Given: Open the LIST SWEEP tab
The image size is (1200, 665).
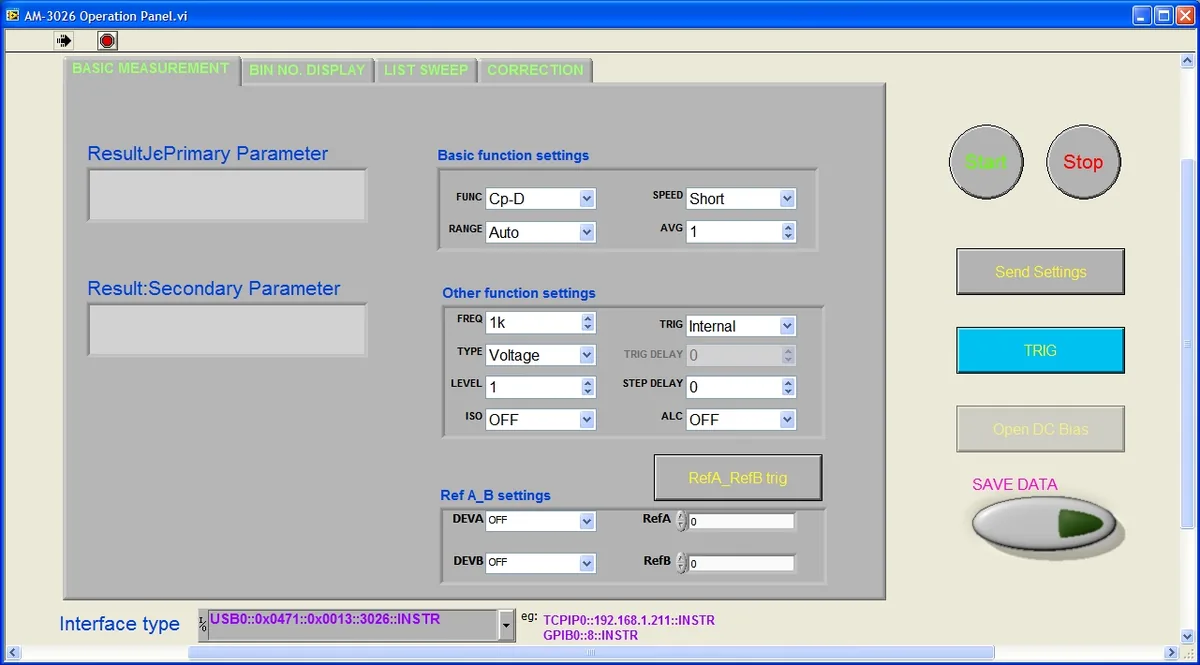Looking at the screenshot, I should (x=426, y=70).
